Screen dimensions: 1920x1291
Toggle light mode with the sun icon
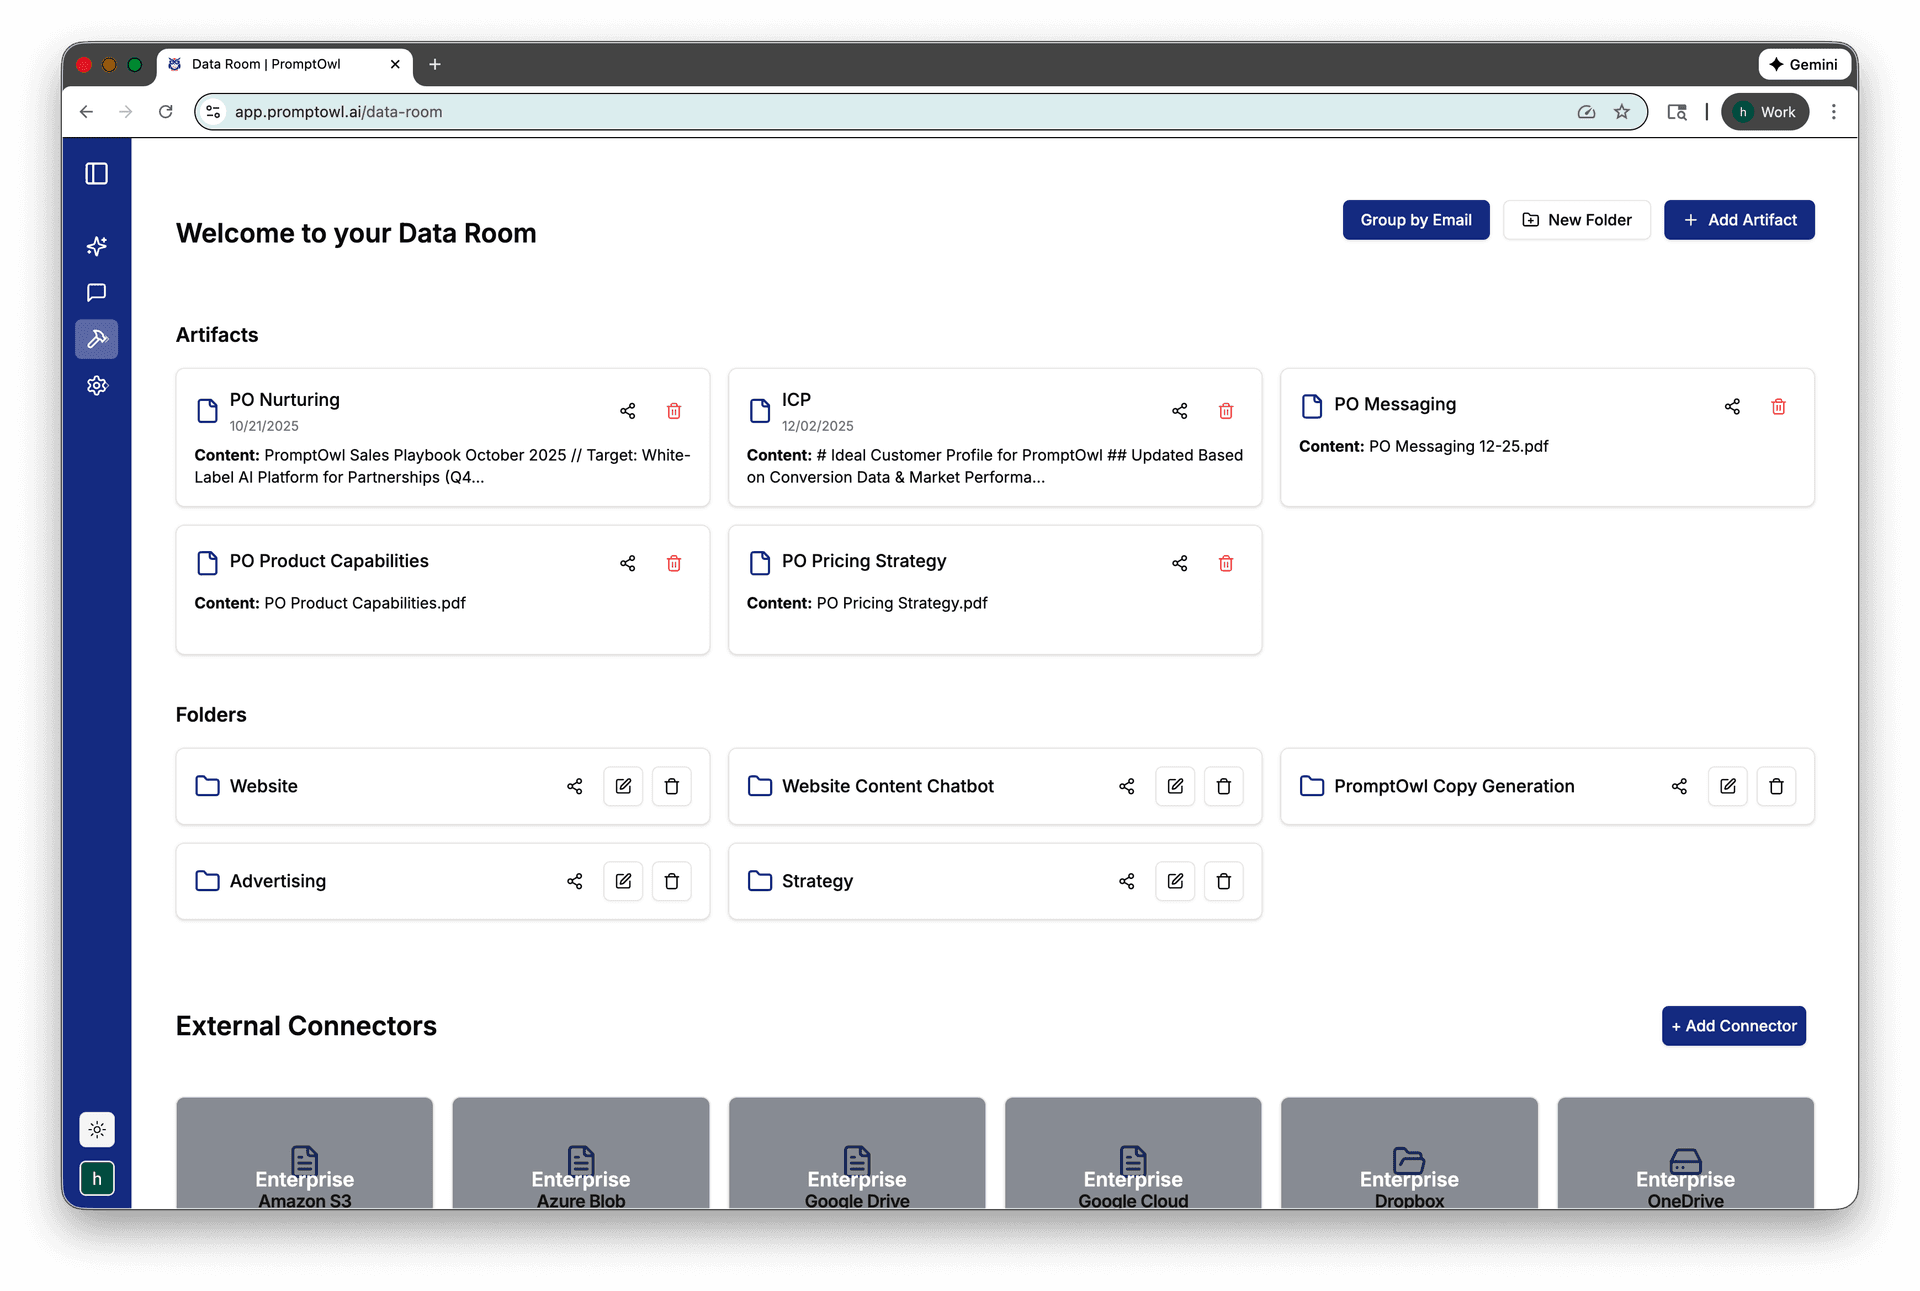coord(97,1130)
